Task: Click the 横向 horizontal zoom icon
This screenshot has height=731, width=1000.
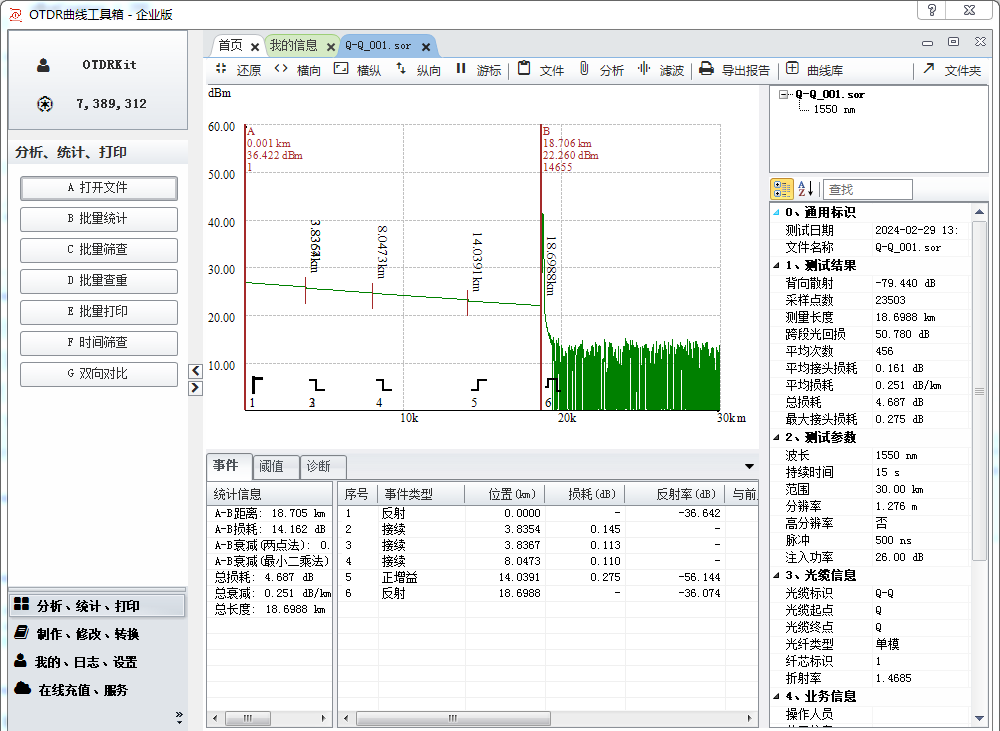Action: pyautogui.click(x=281, y=69)
